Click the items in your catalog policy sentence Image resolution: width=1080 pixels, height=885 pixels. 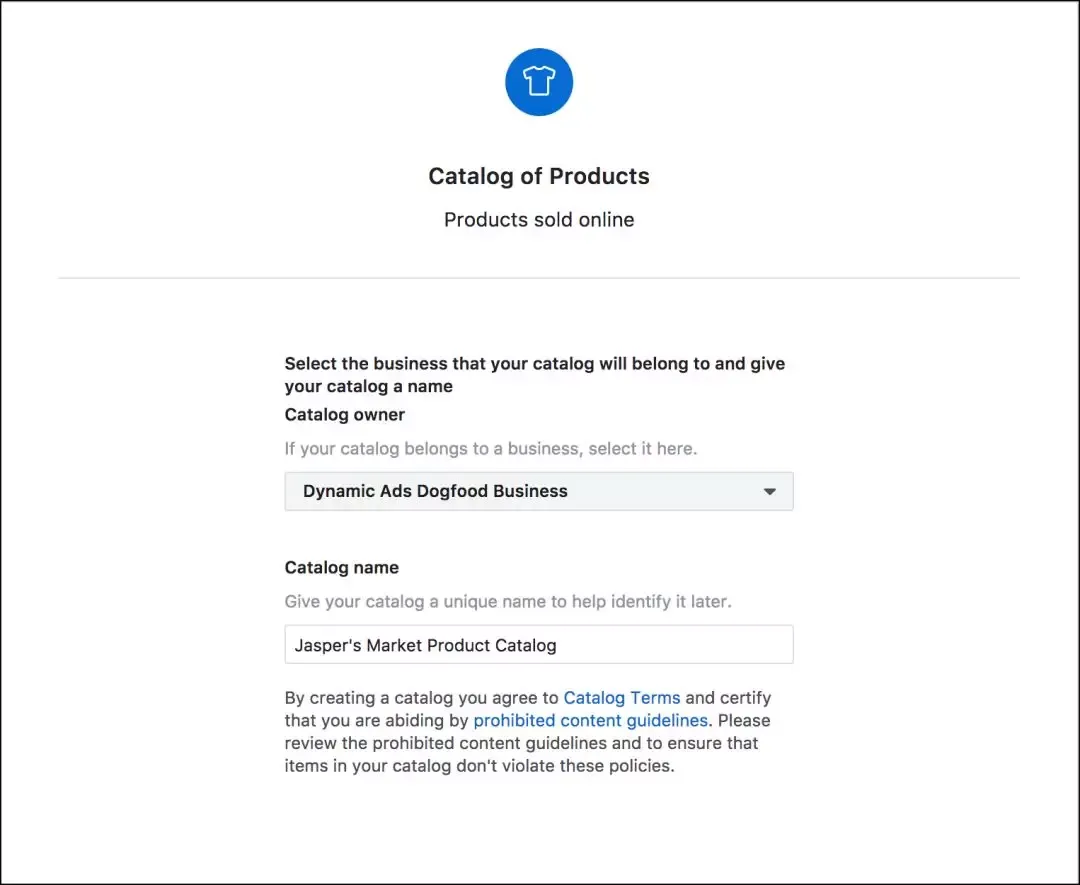click(480, 767)
